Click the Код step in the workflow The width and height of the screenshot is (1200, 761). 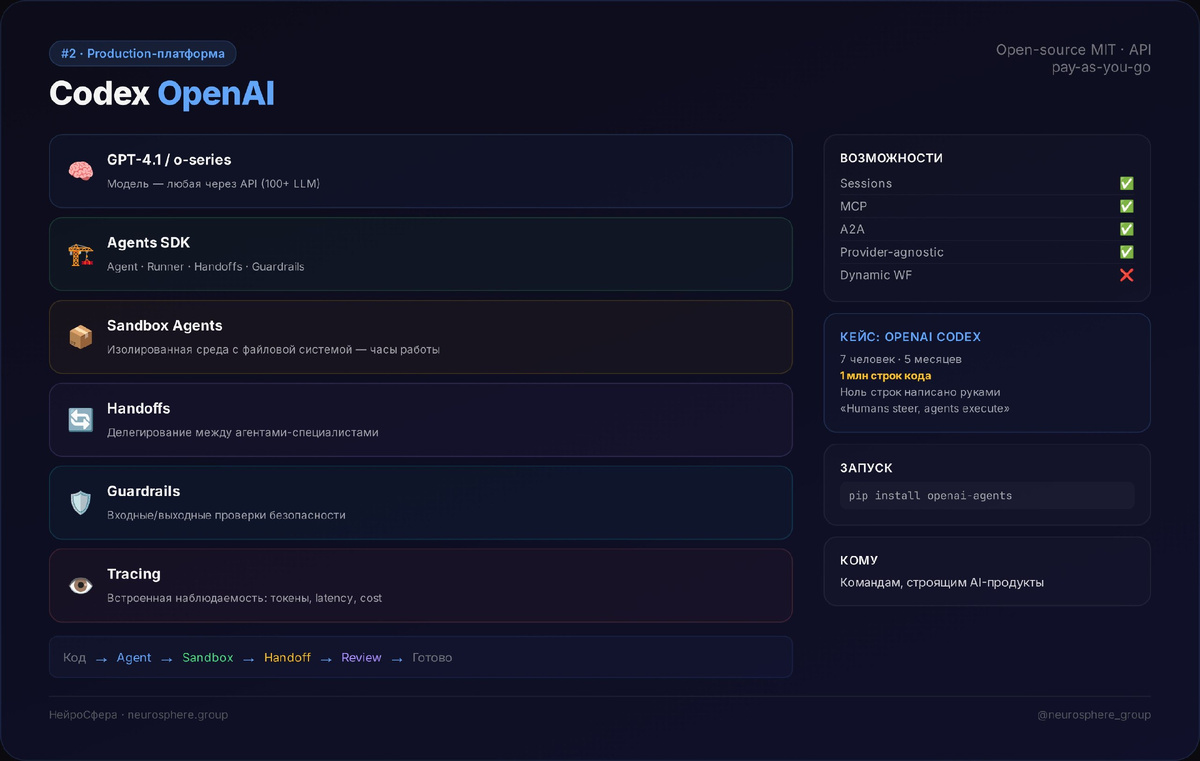coord(74,658)
